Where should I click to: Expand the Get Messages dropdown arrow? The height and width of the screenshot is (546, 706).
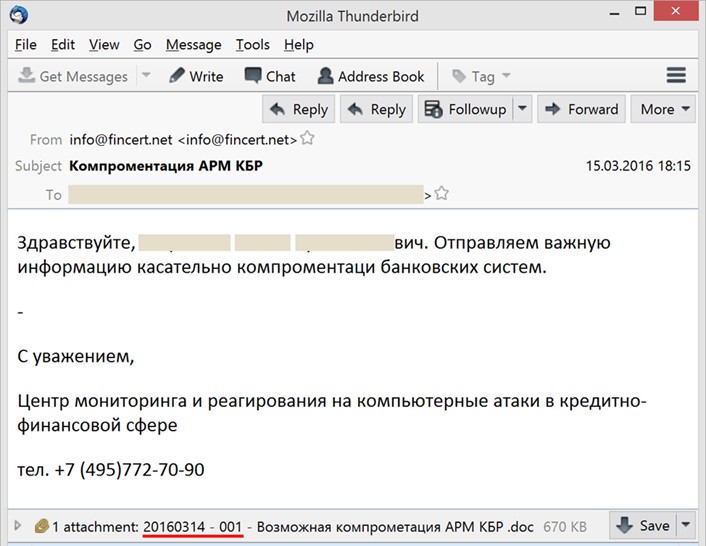(x=146, y=75)
